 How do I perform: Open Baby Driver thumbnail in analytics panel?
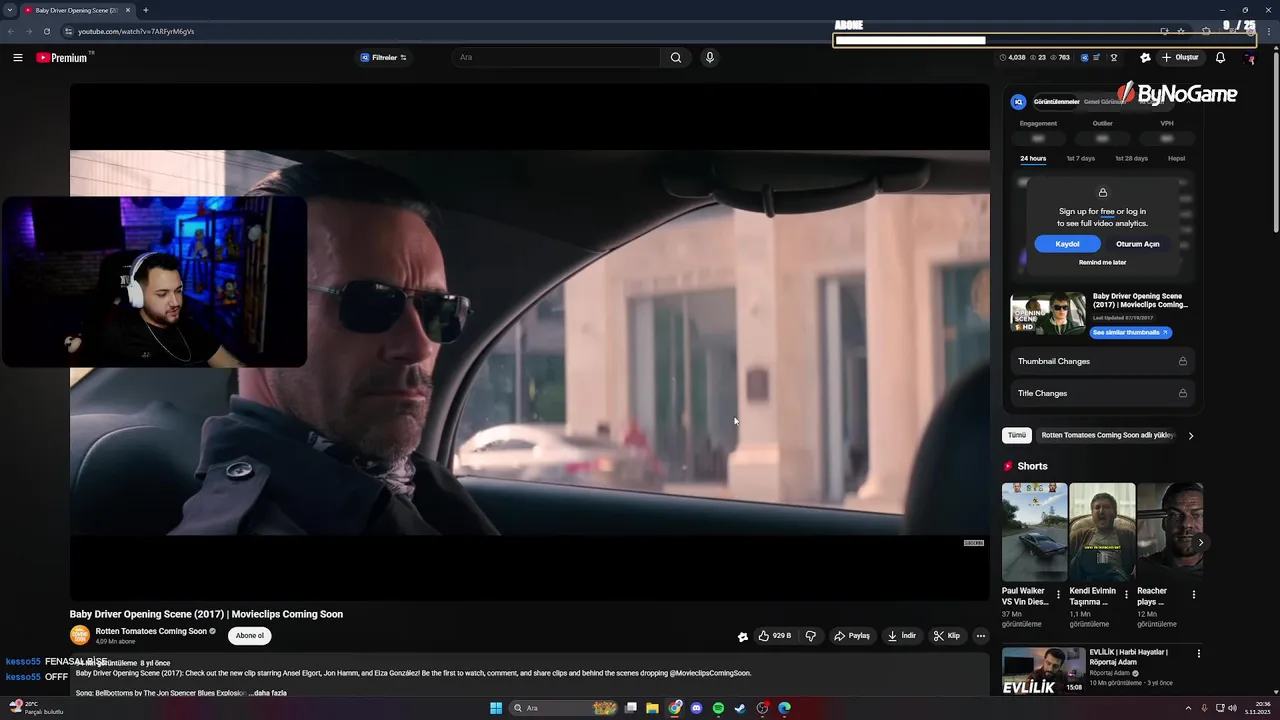point(1047,314)
